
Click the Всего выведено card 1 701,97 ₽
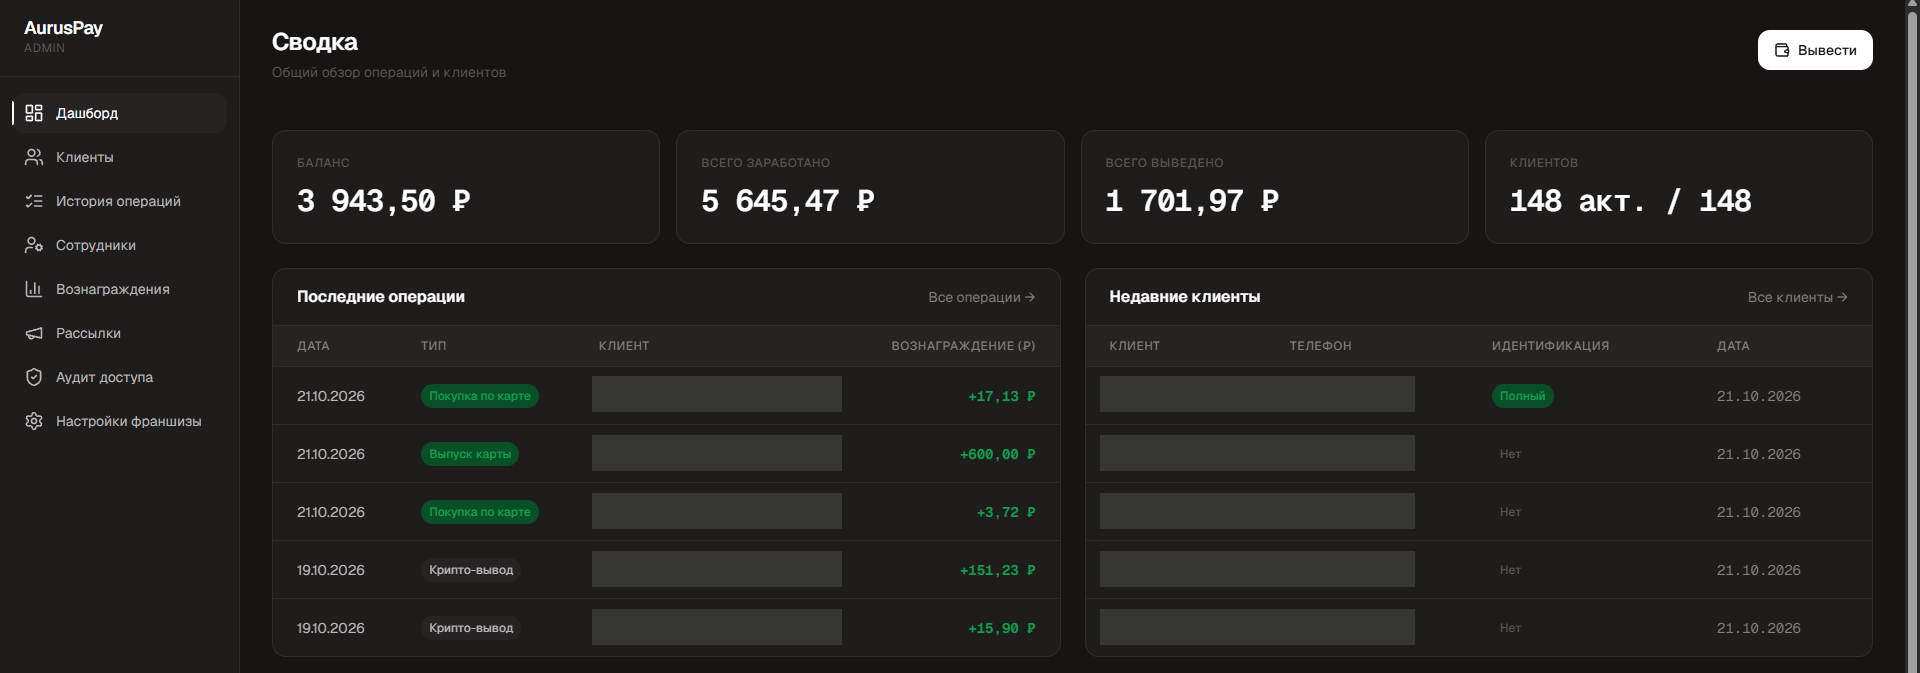pyautogui.click(x=1274, y=187)
